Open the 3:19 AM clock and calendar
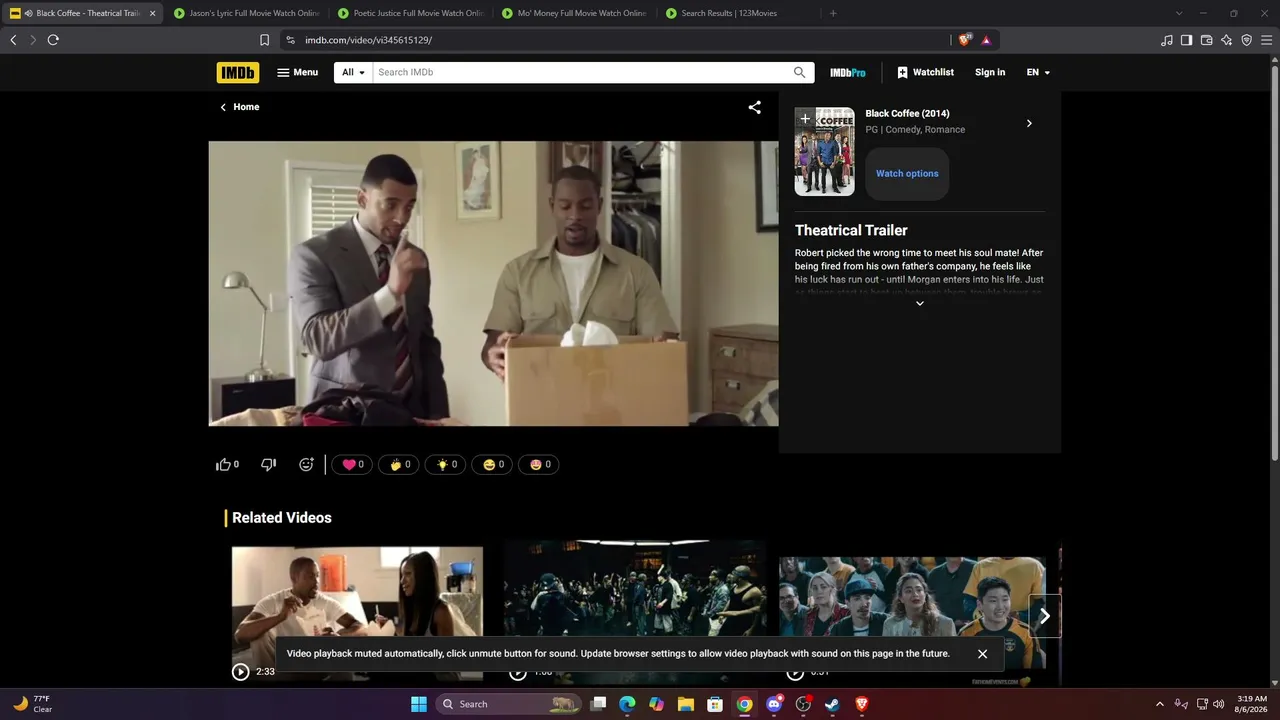This screenshot has width=1280, height=720. coord(1252,704)
